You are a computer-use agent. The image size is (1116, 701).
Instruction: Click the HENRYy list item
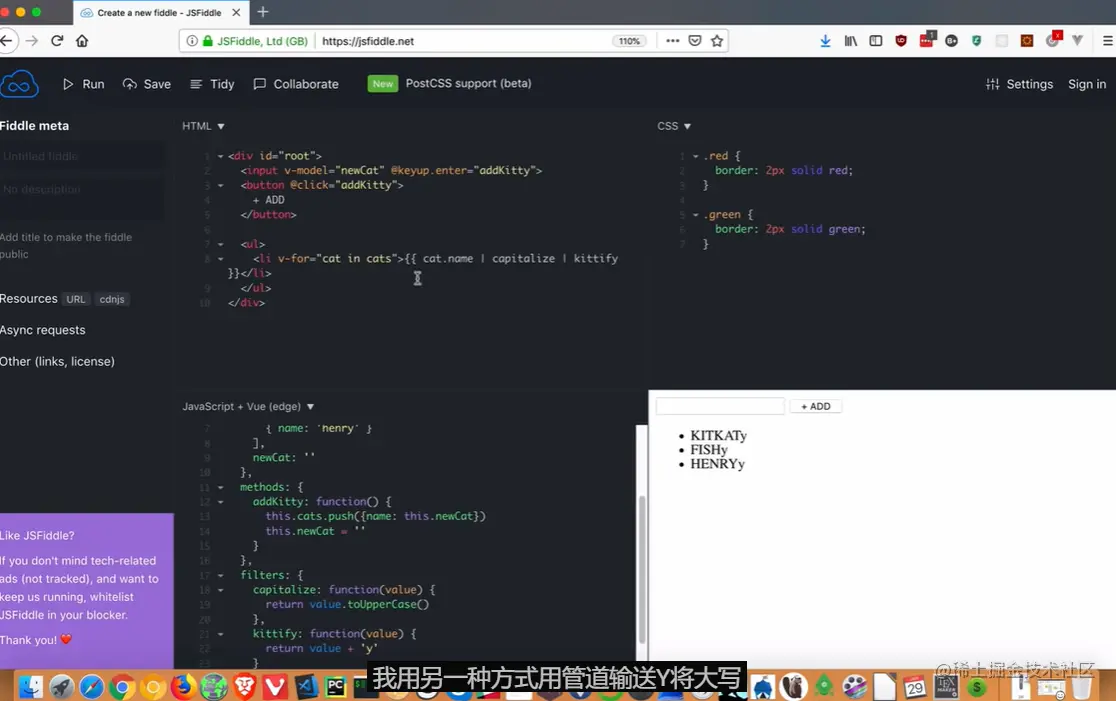(x=717, y=464)
